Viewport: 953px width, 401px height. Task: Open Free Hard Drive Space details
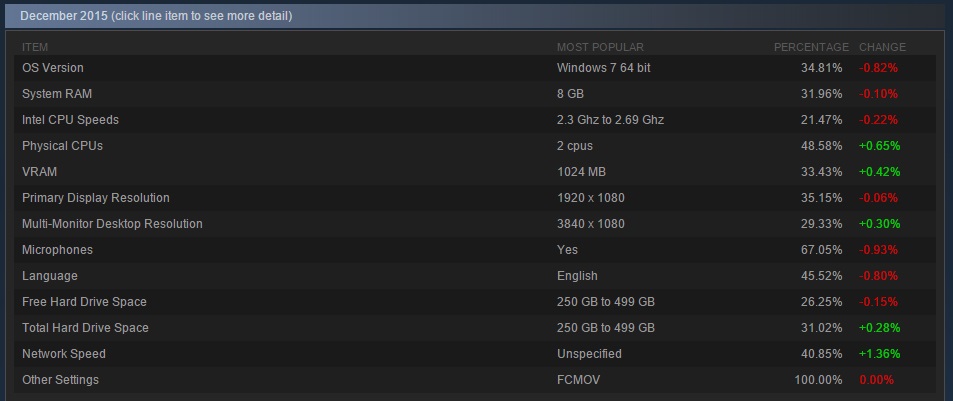click(x=475, y=302)
